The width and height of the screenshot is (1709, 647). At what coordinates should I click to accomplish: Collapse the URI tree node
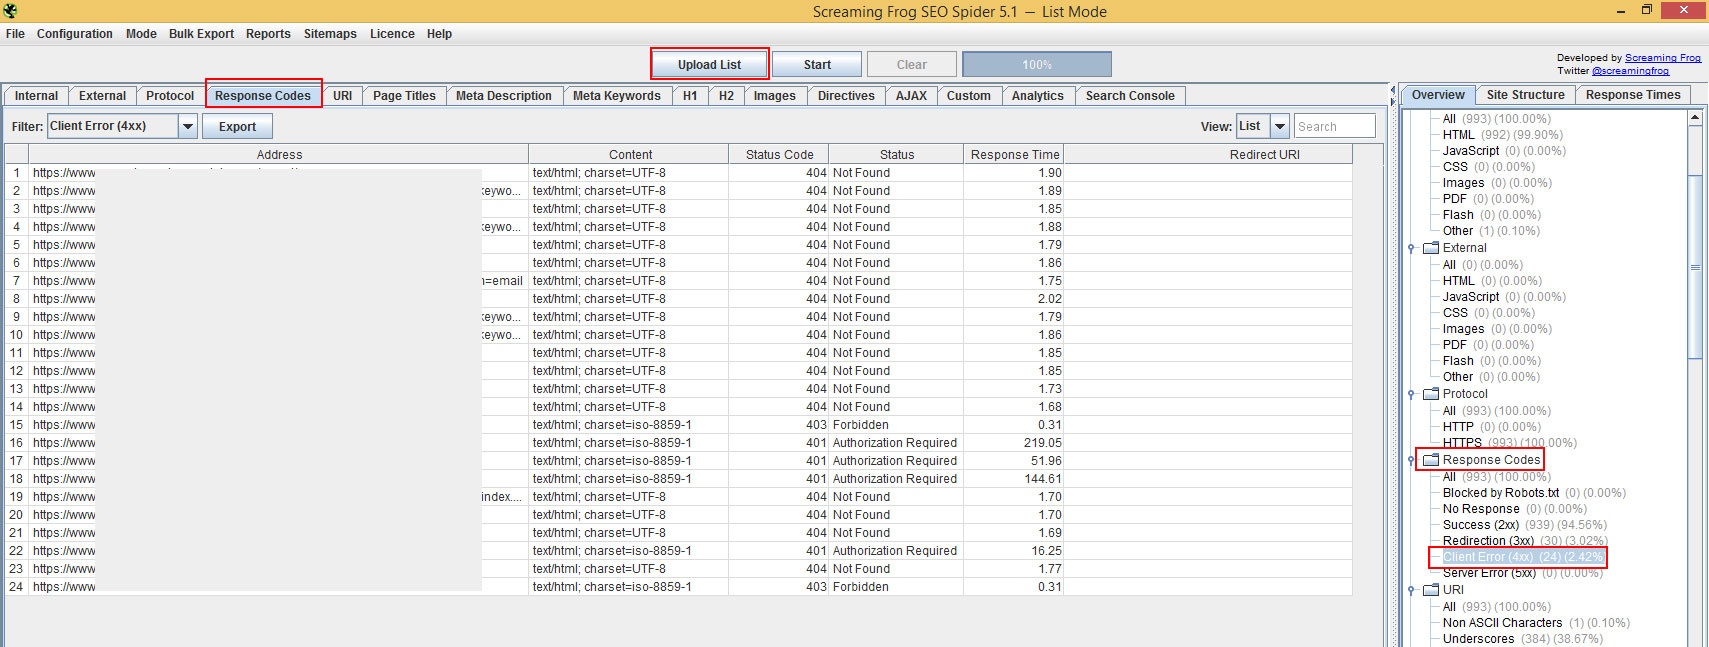tap(1411, 590)
